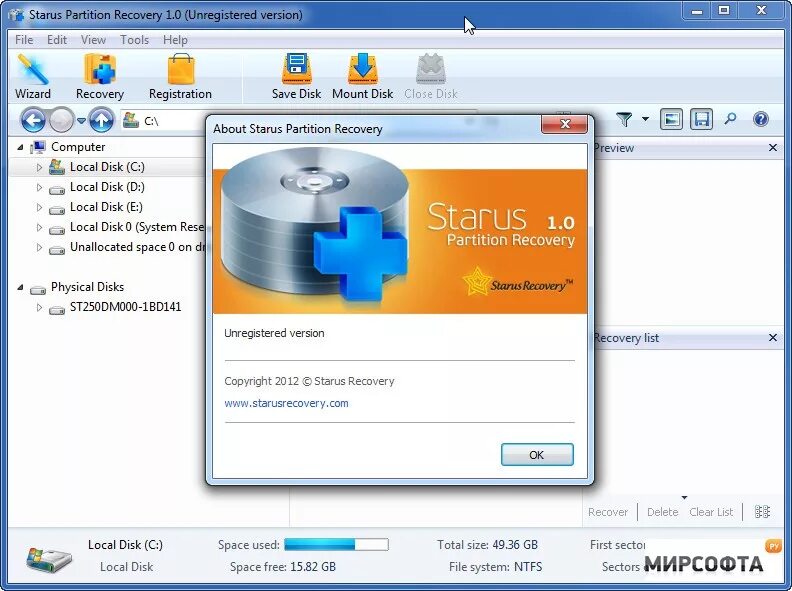
Task: Open the View menu
Action: [93, 40]
